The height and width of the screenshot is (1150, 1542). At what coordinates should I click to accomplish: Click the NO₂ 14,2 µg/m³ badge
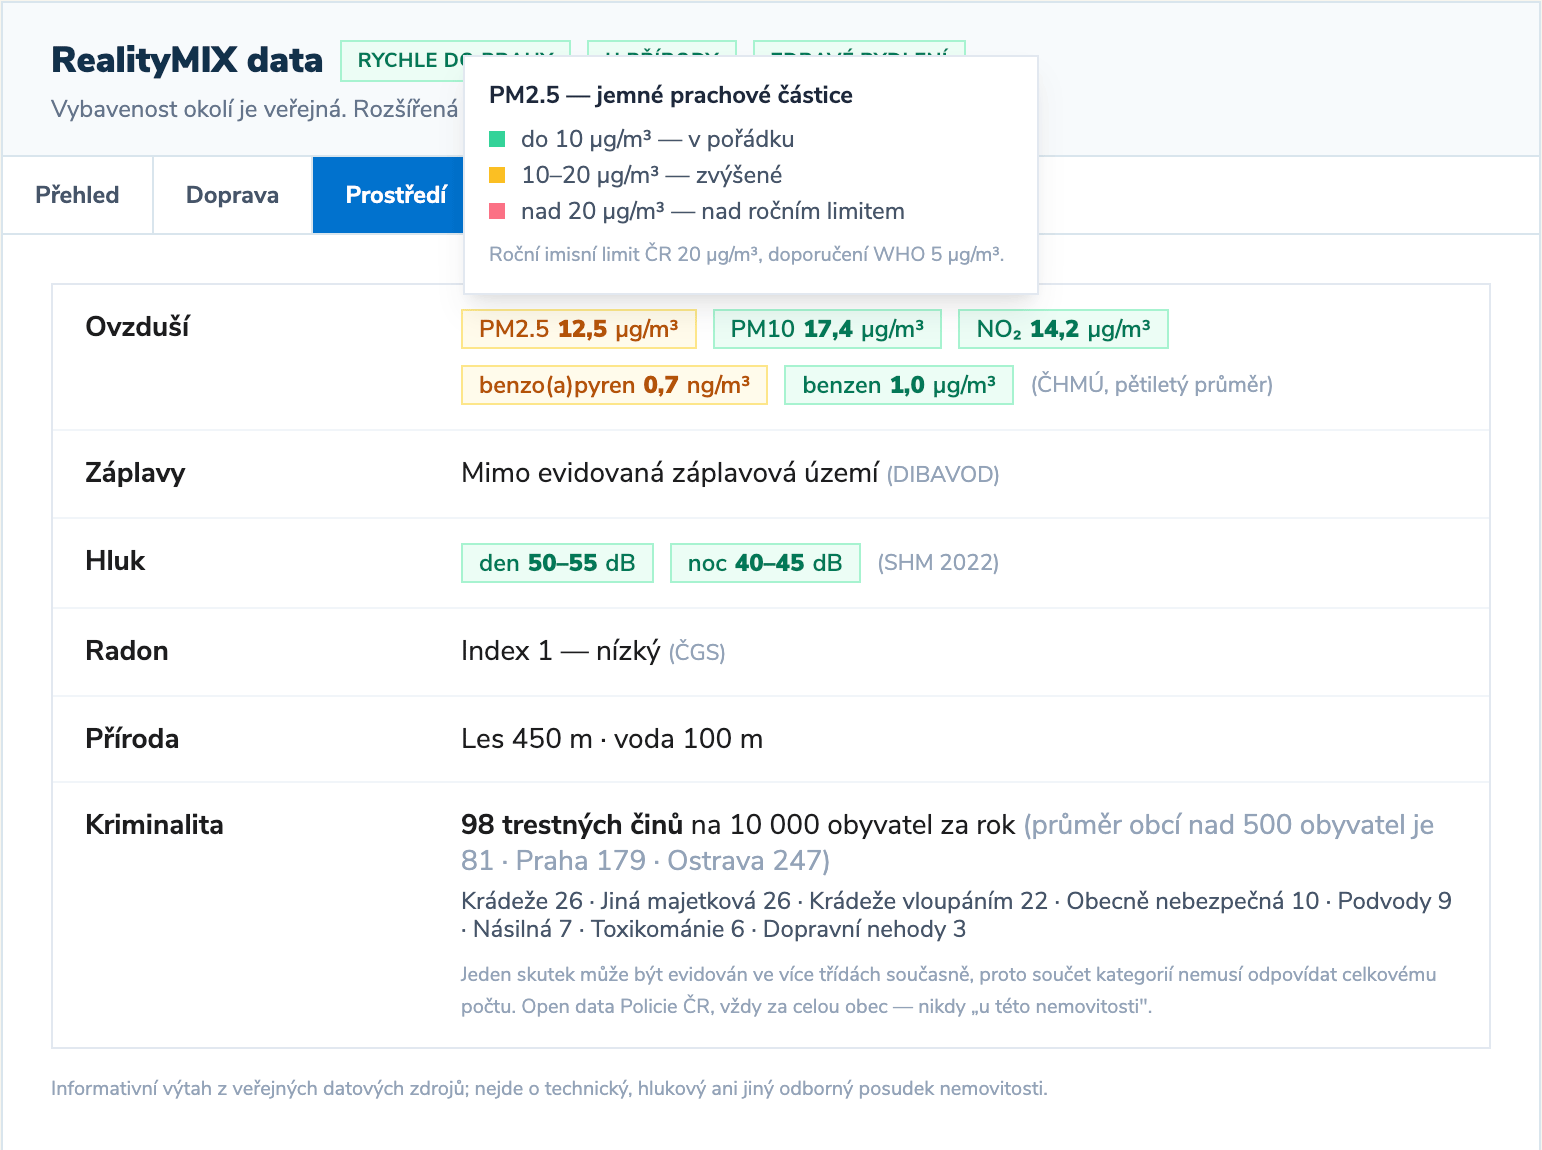[1063, 329]
